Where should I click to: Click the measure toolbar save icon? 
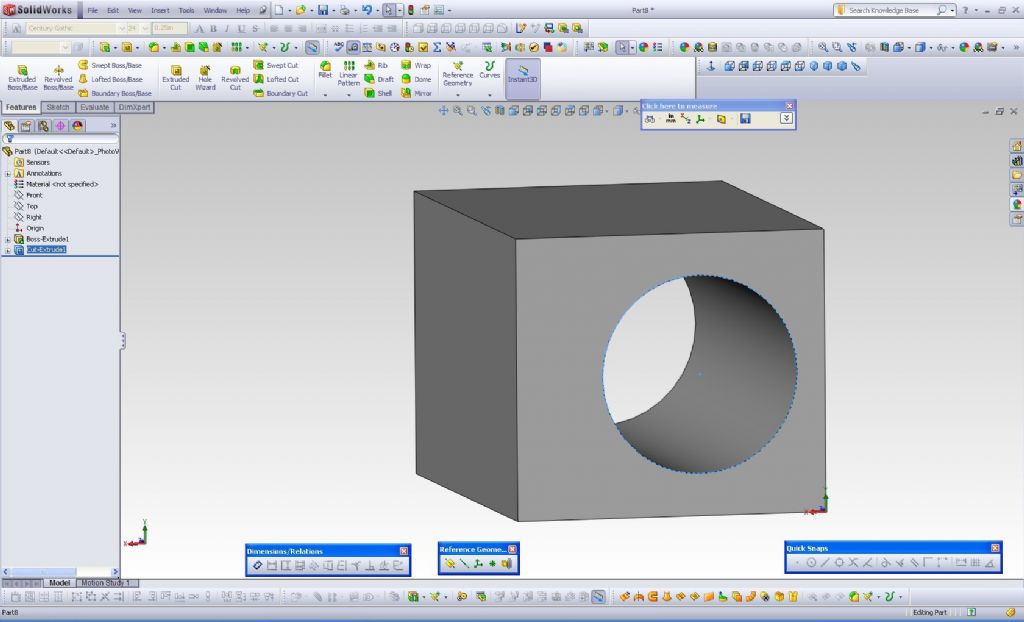tap(745, 119)
